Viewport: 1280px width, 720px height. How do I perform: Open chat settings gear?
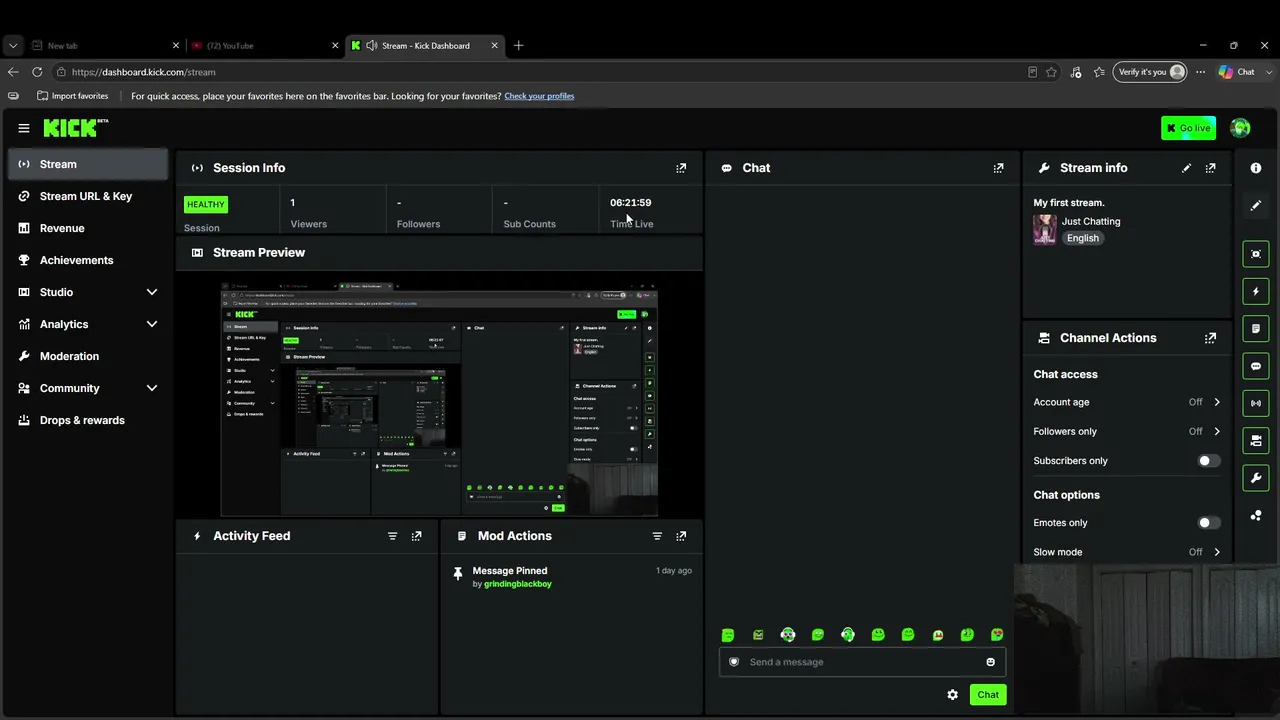coord(952,695)
